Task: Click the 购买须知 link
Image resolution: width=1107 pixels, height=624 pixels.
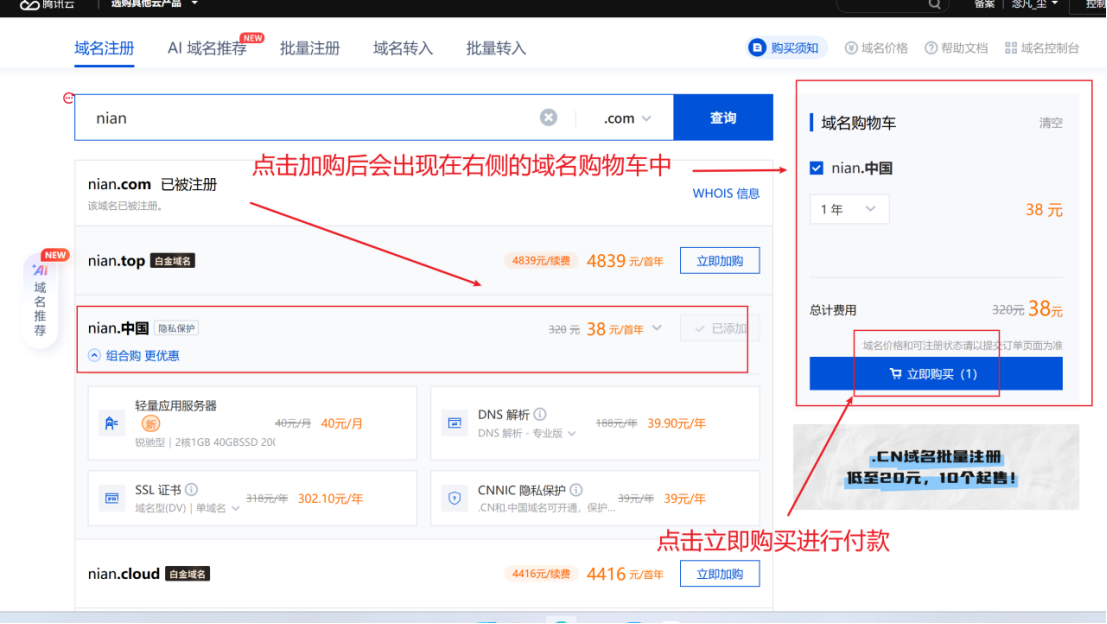Action: point(794,48)
